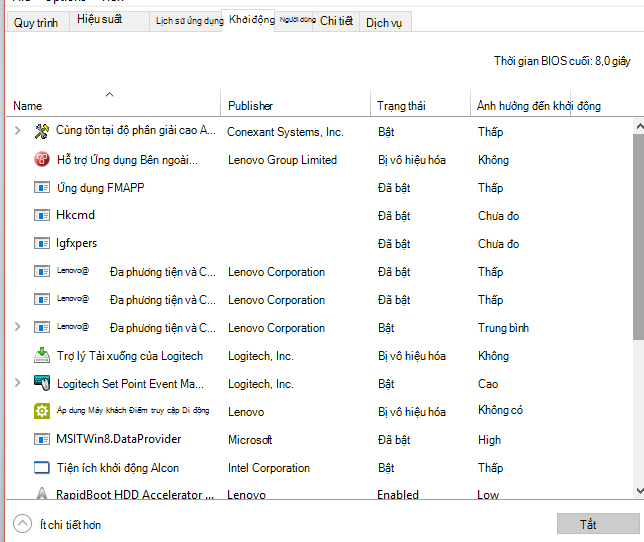644x542 pixels.
Task: Click Thời gian BIOS cuối: 8,0 giây text
Action: coord(562,61)
